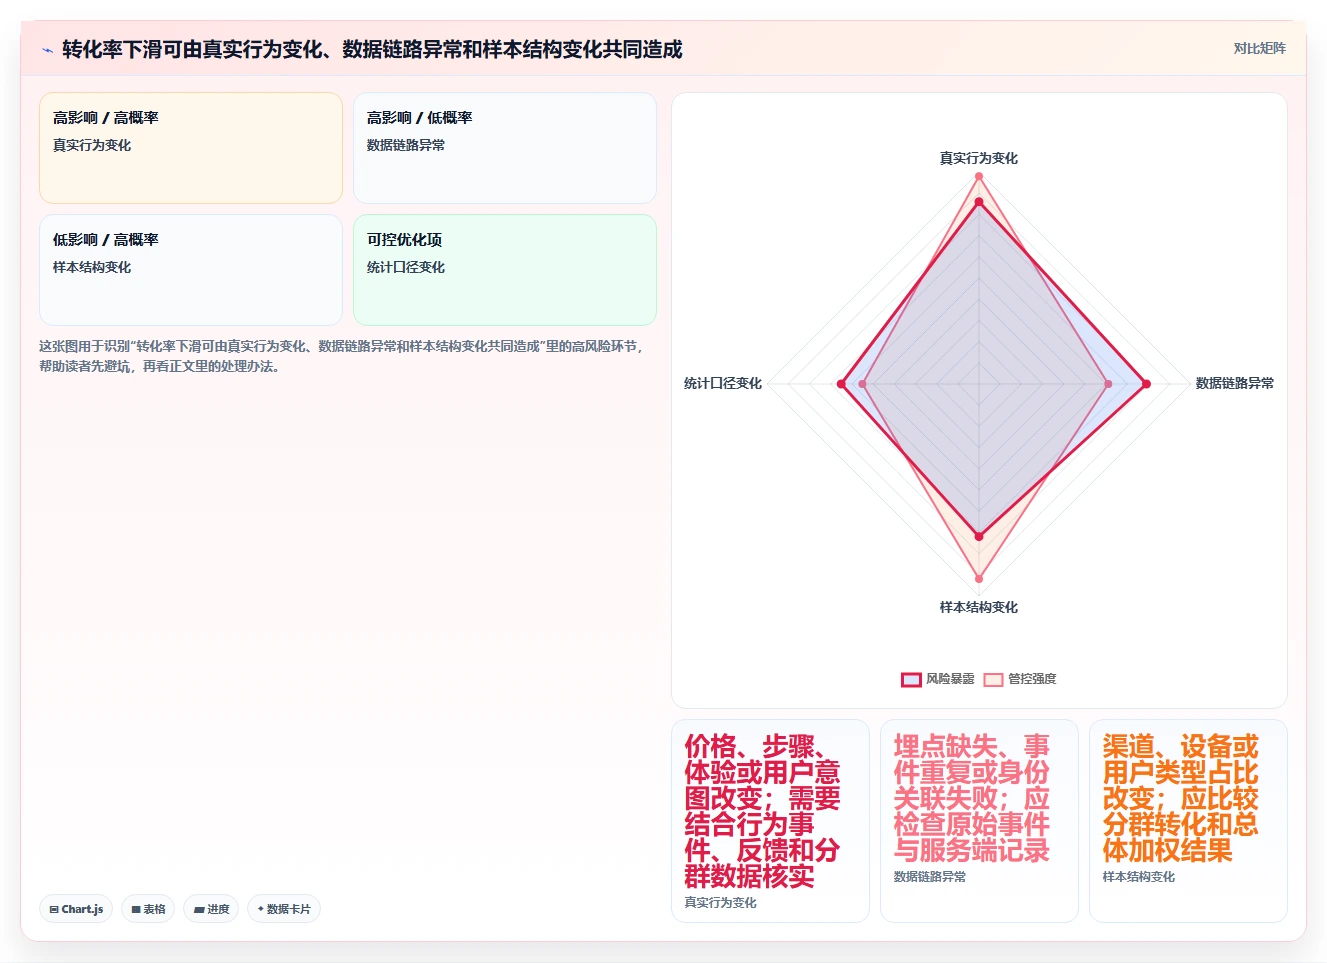The height and width of the screenshot is (963, 1327).
Task: Click the 统计口径变化 radar axis label
Action: pyautogui.click(x=723, y=383)
